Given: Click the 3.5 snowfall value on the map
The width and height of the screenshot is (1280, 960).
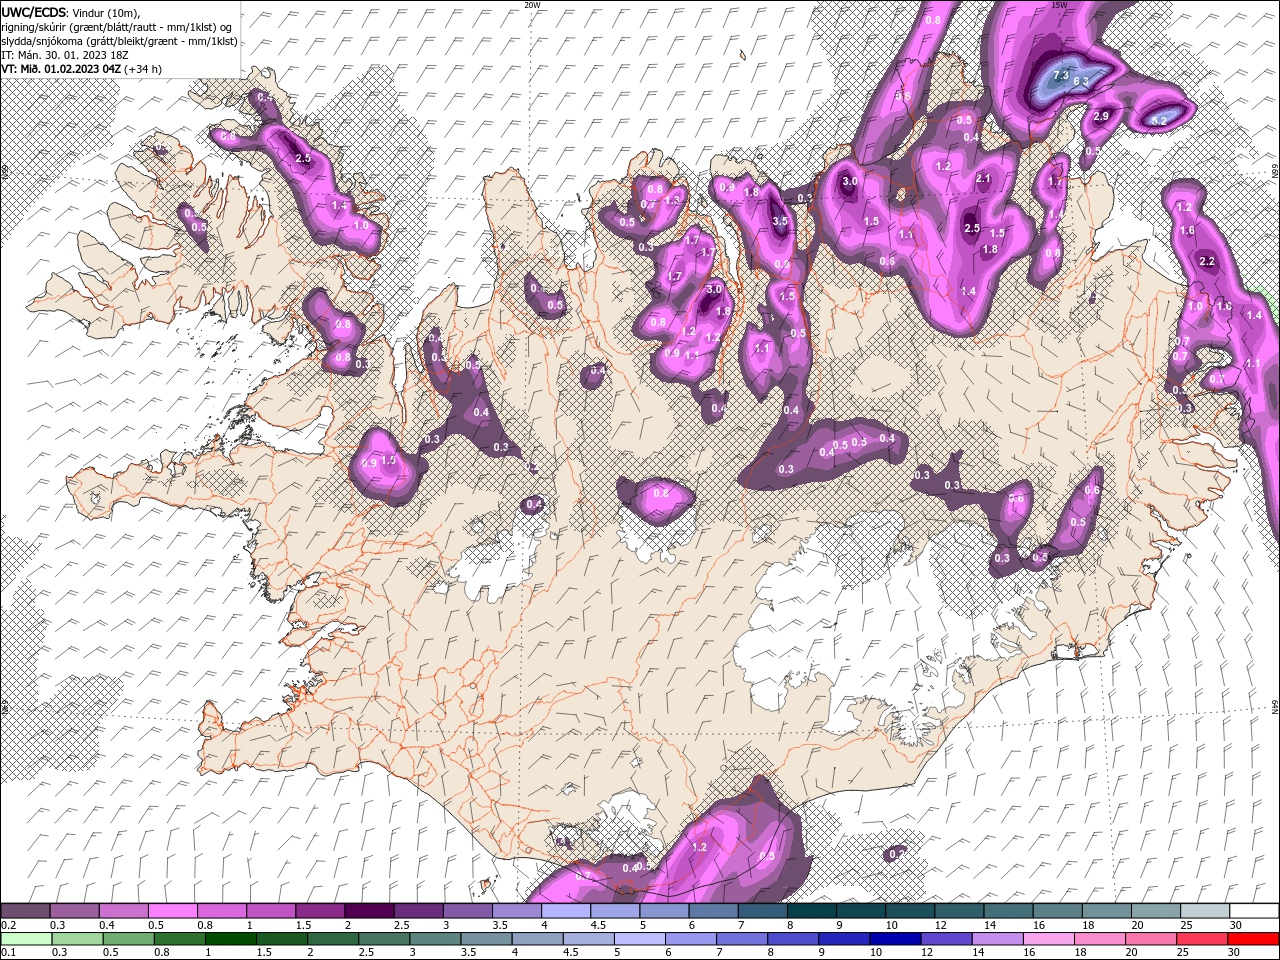Looking at the screenshot, I should tap(781, 221).
